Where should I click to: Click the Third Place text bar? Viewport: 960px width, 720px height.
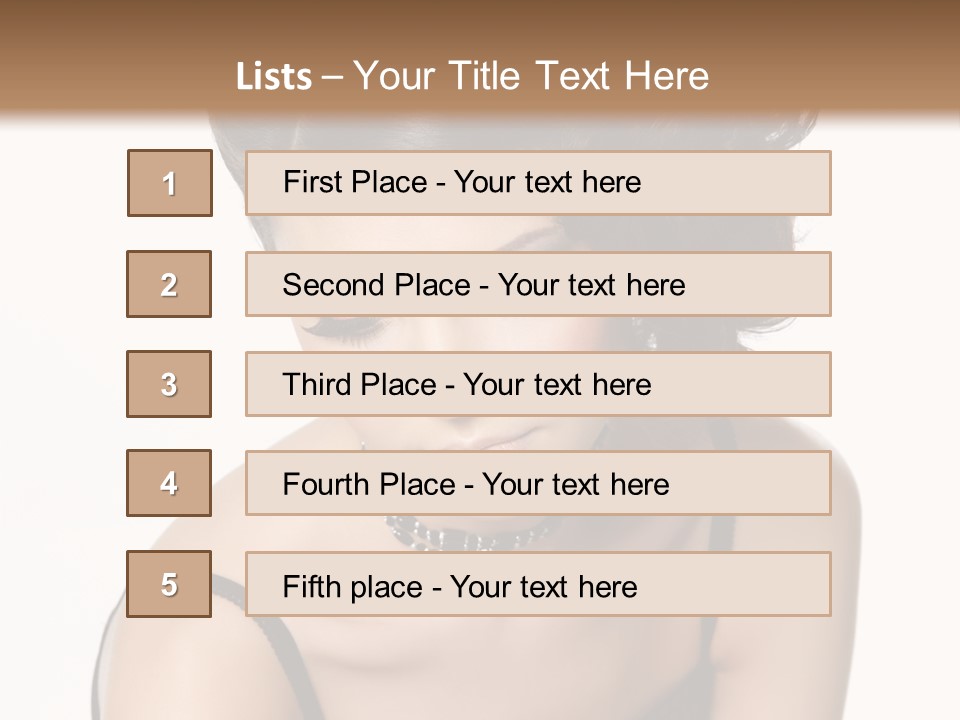point(538,384)
